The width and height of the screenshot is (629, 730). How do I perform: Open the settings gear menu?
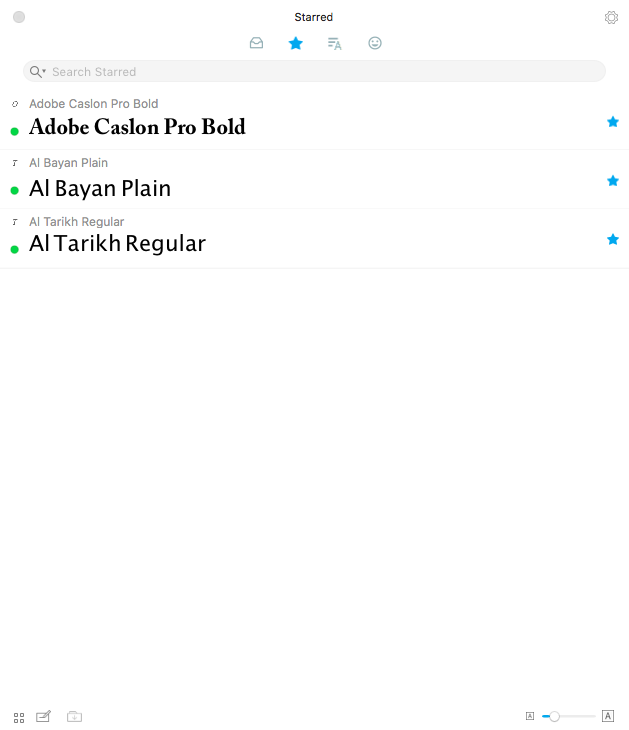[x=611, y=17]
